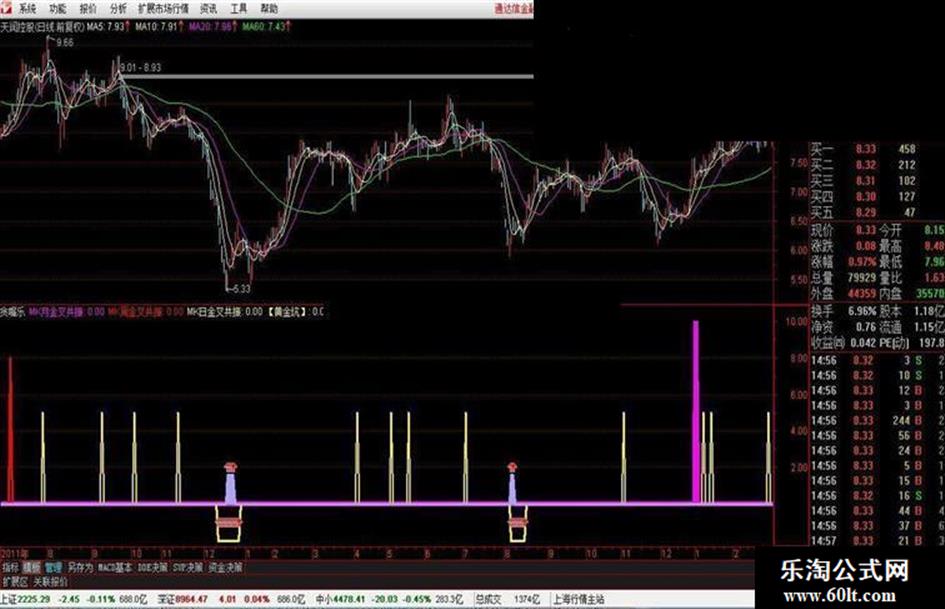Click the red app logo icon in the menu bar
The width and height of the screenshot is (945, 609).
click(x=5, y=7)
